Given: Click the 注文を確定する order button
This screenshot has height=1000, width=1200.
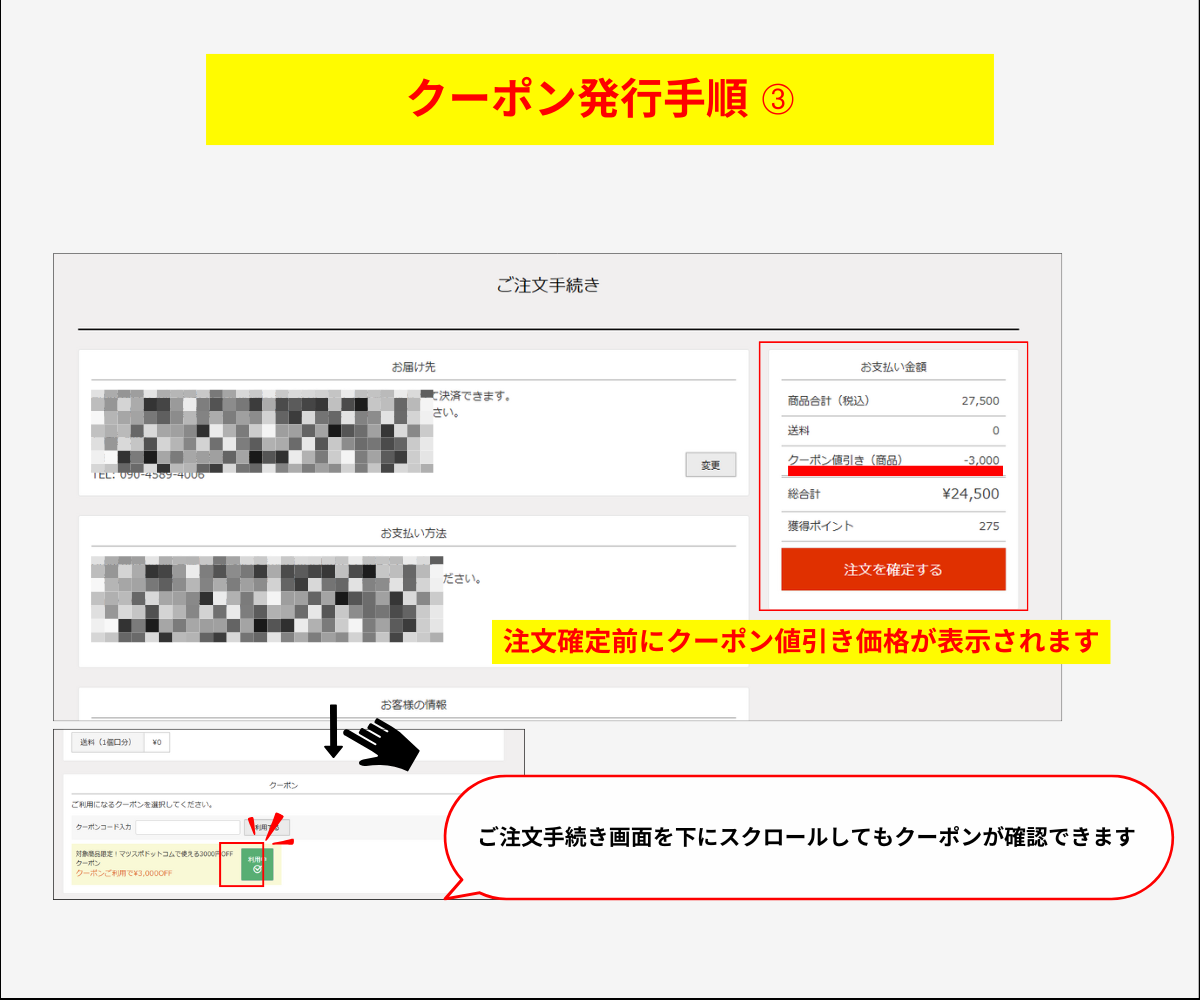Looking at the screenshot, I should (893, 570).
